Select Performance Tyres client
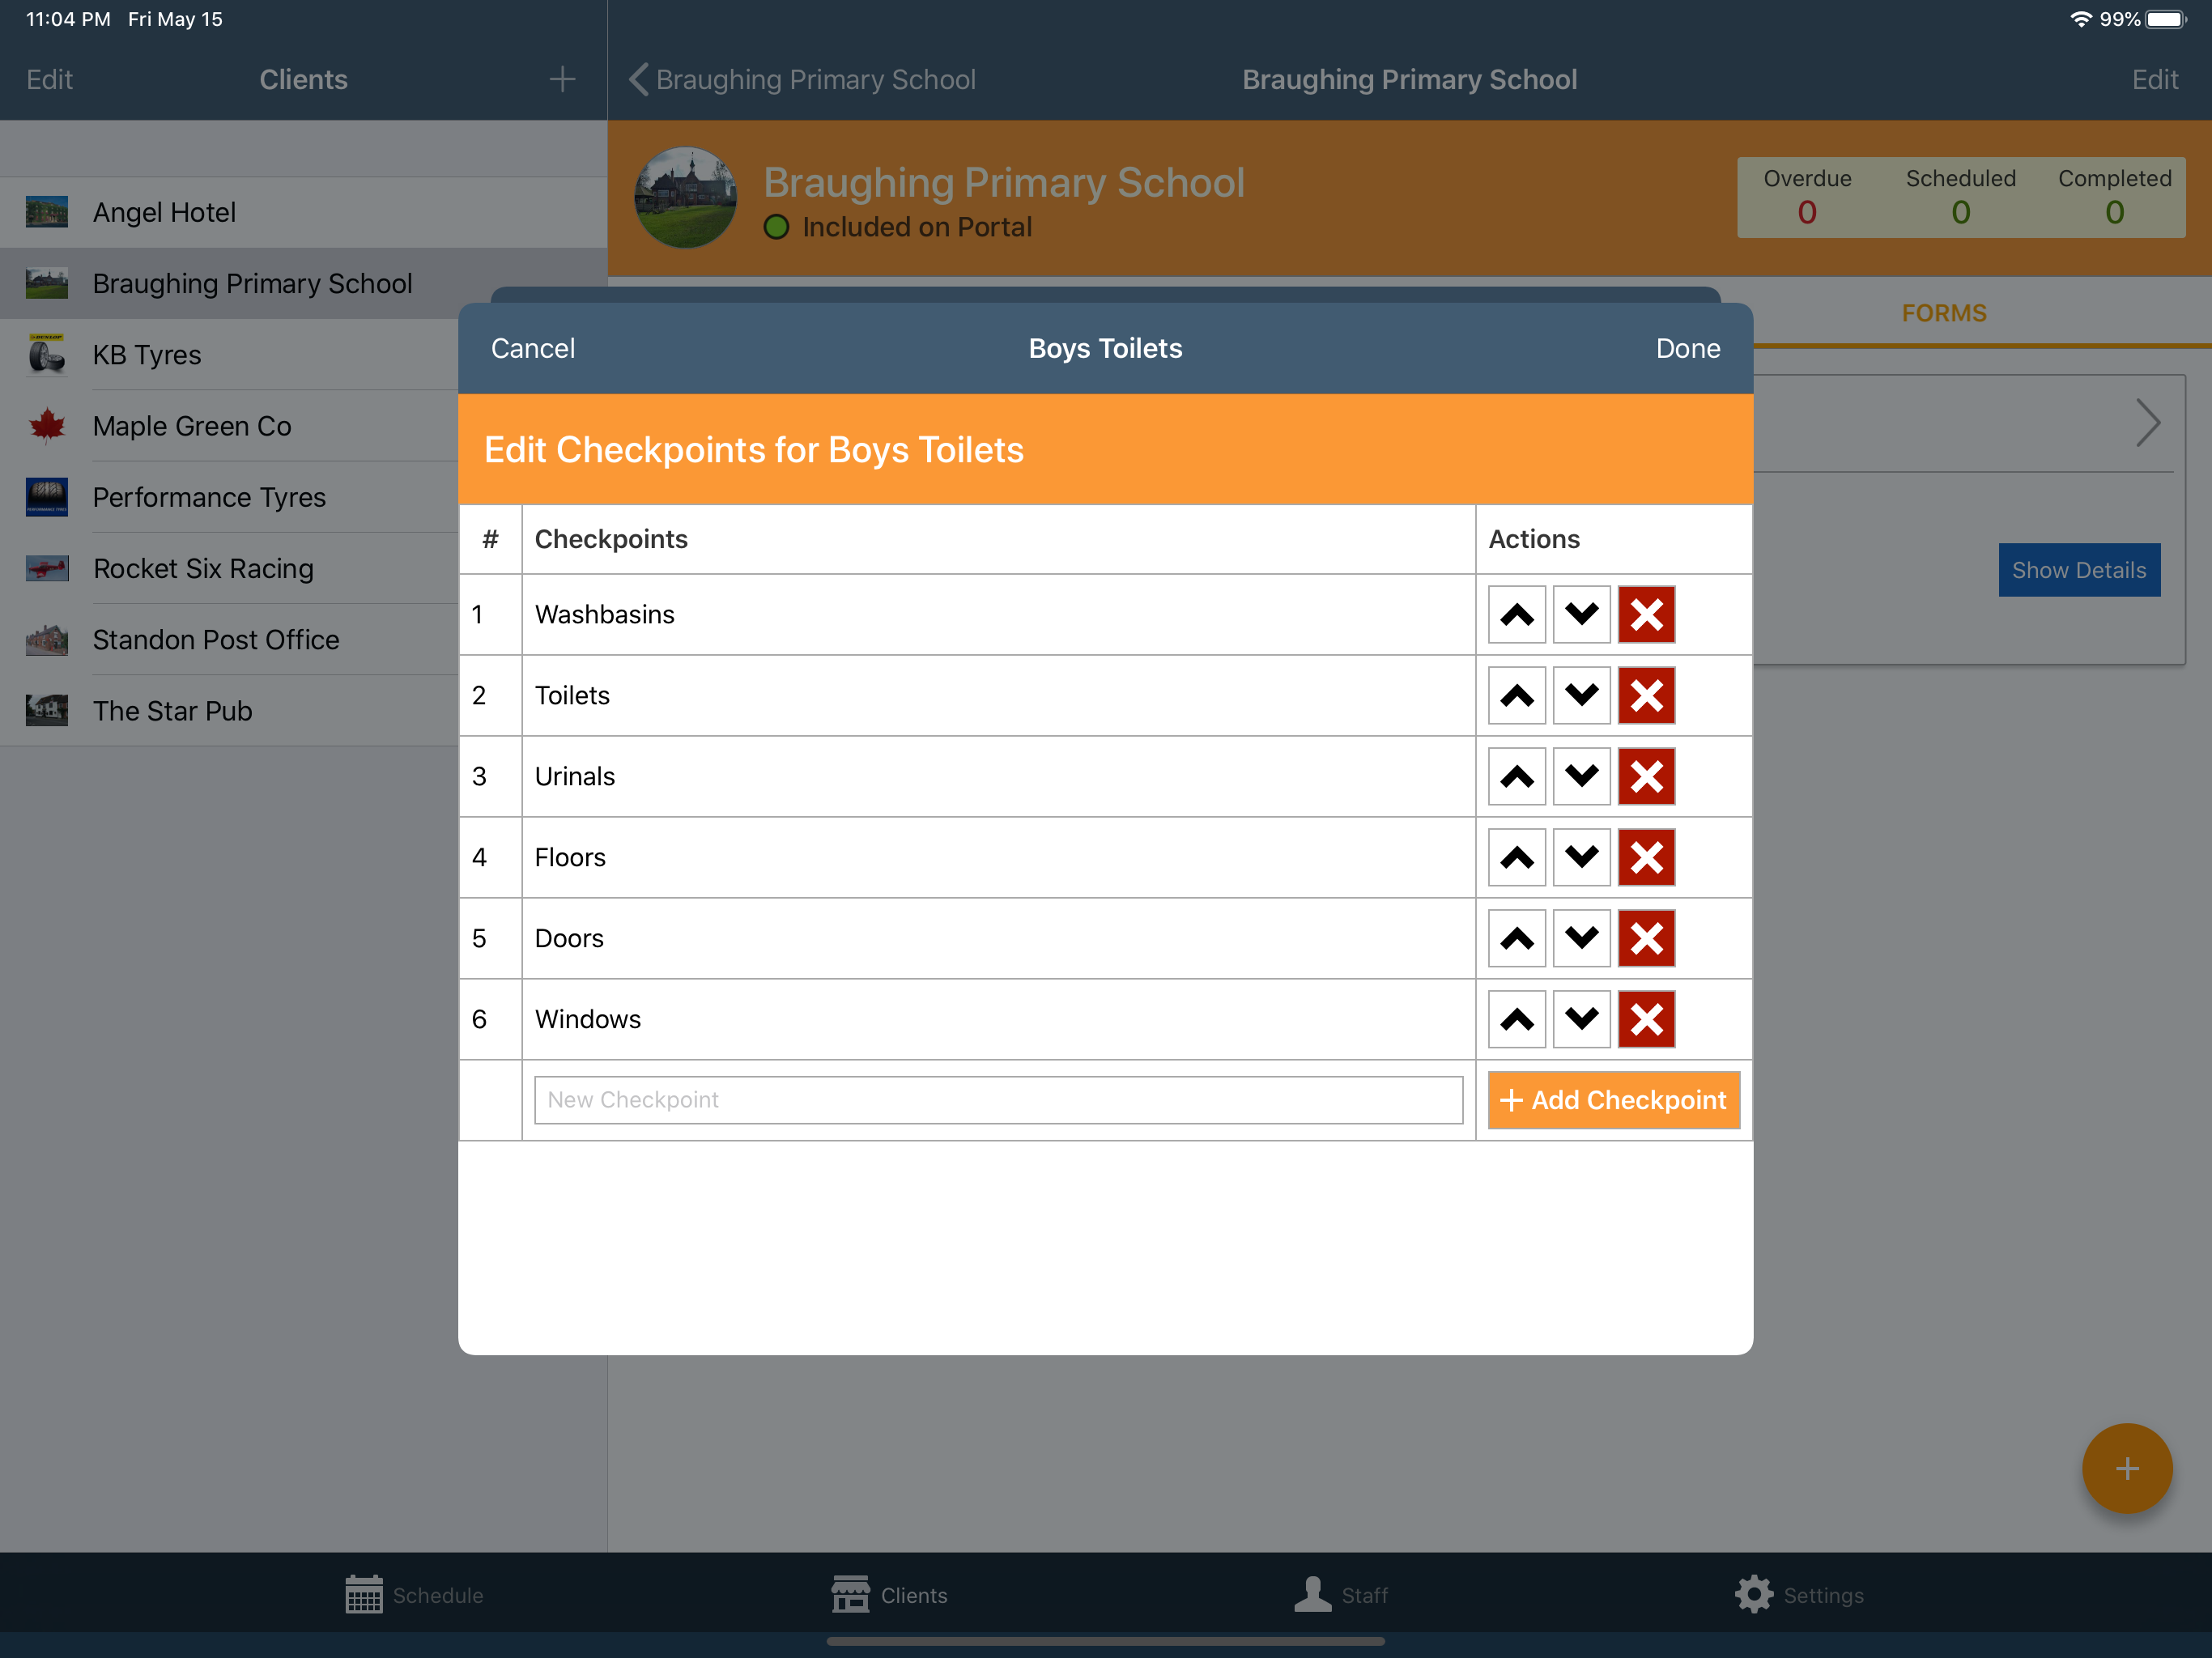The height and width of the screenshot is (1658, 2212). coord(230,496)
